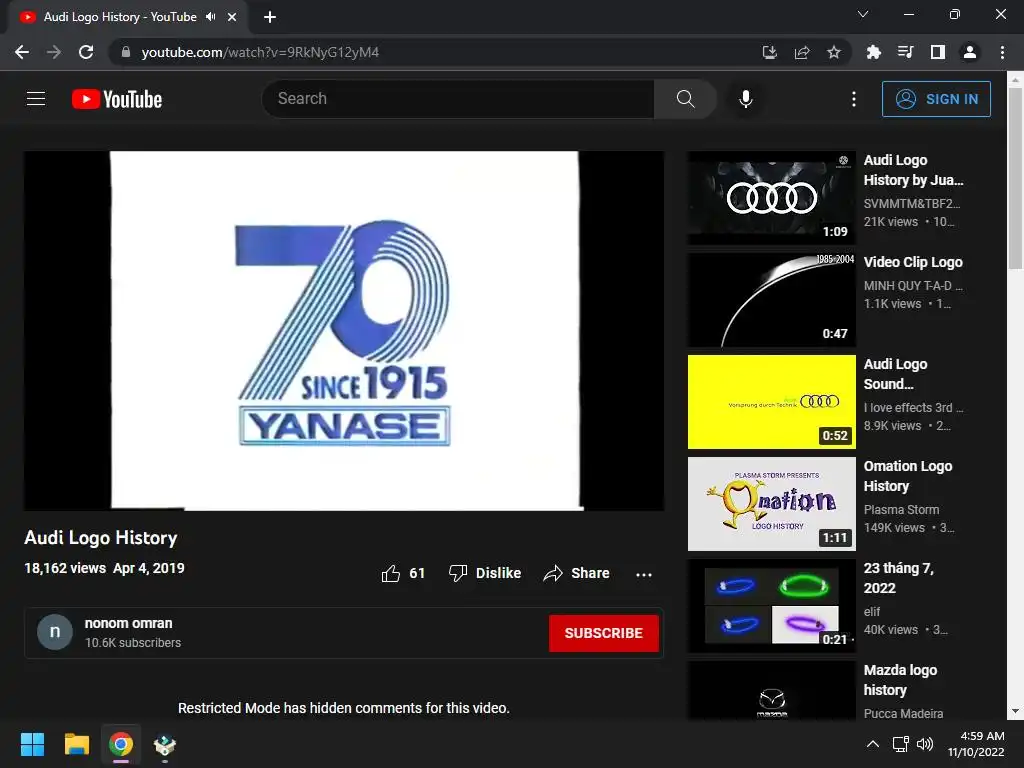Screen dimensions: 1024x768
Task: Click the SIGN IN button
Action: click(x=936, y=99)
